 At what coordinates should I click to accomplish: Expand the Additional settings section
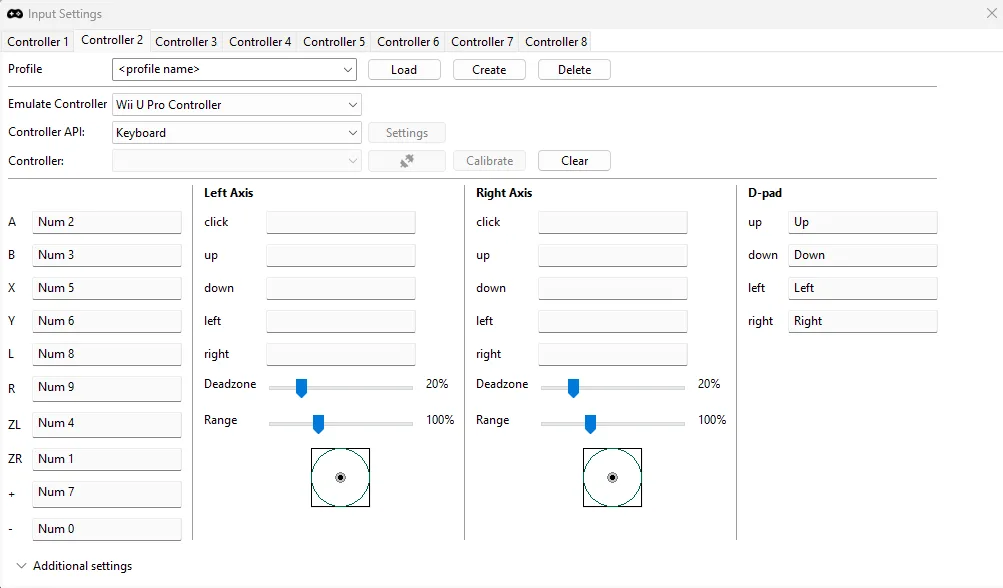click(75, 566)
